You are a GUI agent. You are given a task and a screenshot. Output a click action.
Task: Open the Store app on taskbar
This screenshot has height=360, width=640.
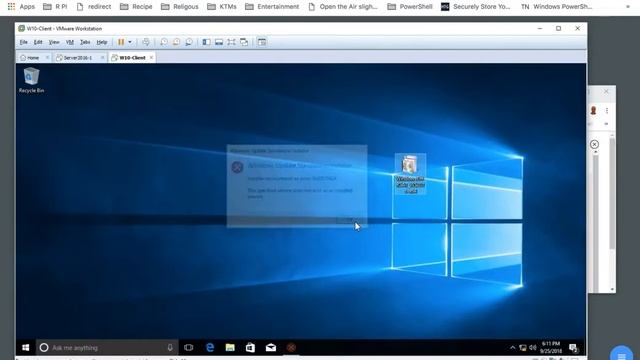click(250, 348)
